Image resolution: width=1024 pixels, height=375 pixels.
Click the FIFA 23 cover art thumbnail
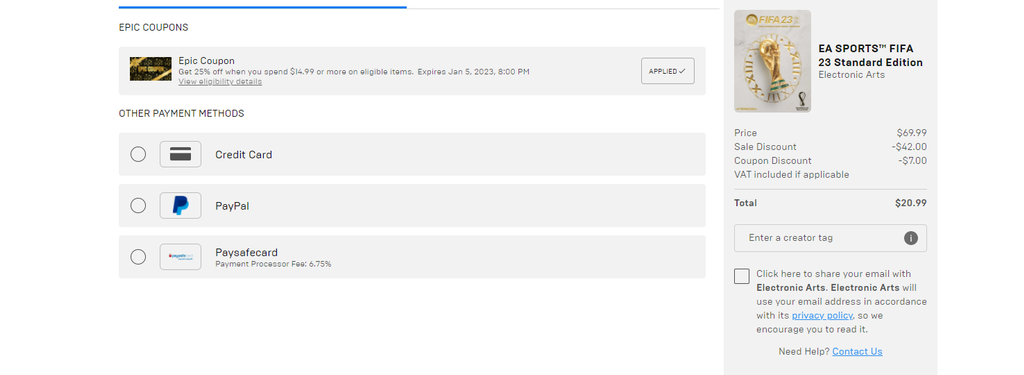pyautogui.click(x=773, y=61)
